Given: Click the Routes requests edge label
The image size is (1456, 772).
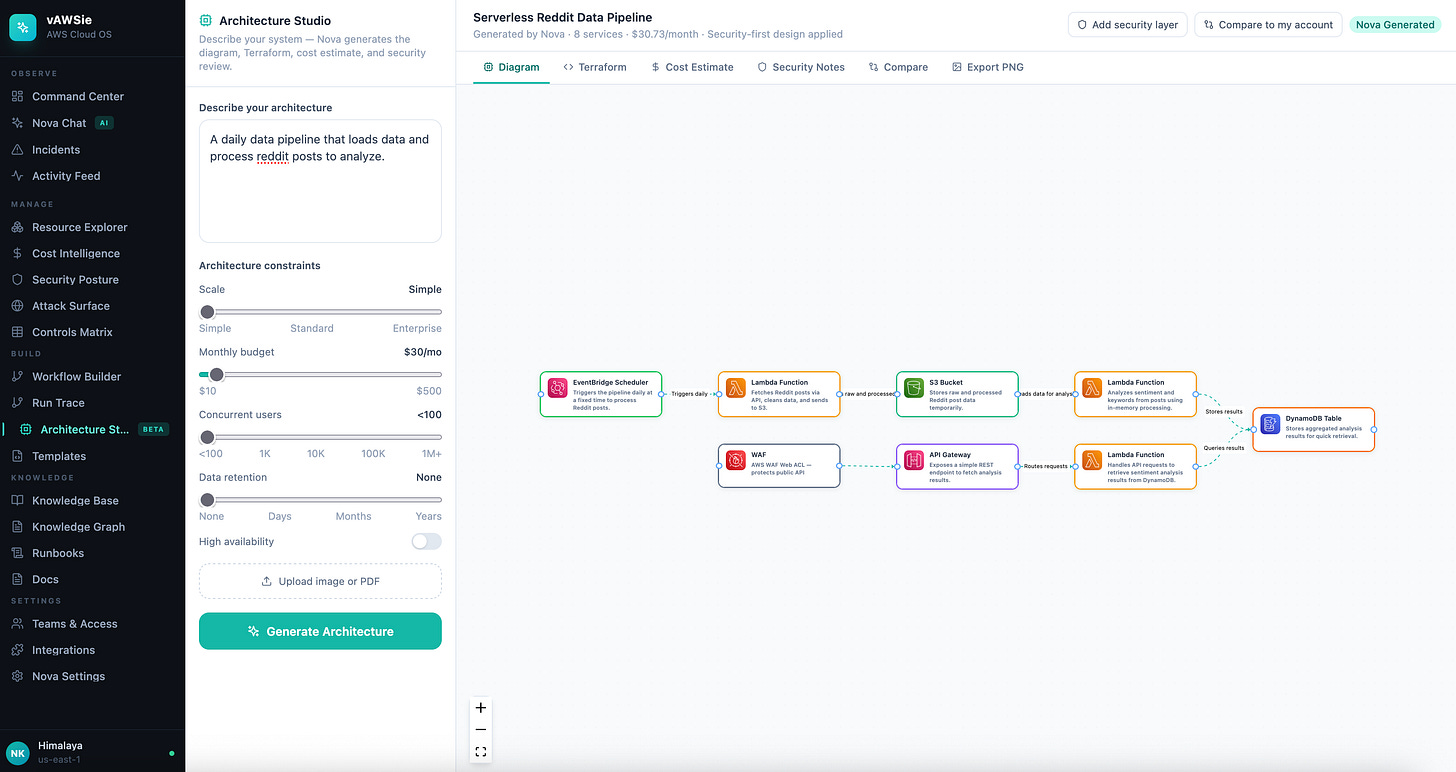Looking at the screenshot, I should point(1046,466).
